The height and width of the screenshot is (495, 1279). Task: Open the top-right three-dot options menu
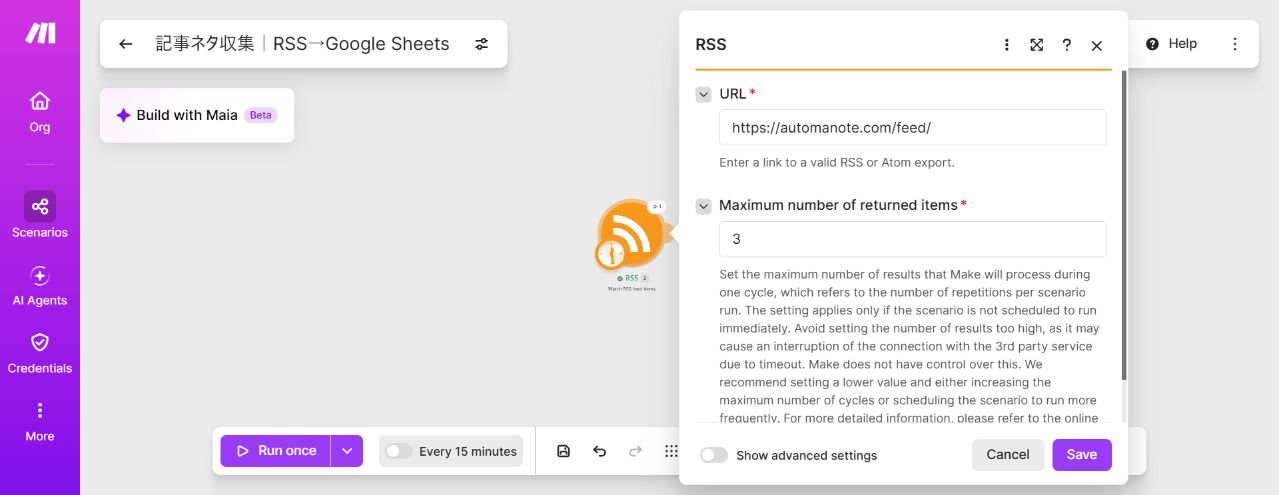click(x=1235, y=44)
